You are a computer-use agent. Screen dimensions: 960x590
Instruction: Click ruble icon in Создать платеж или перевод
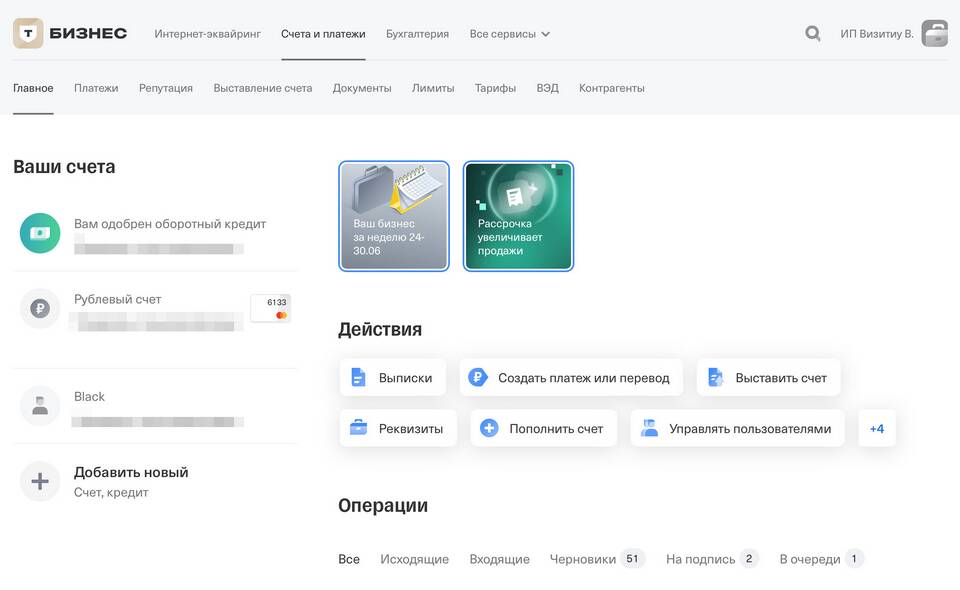pos(478,377)
